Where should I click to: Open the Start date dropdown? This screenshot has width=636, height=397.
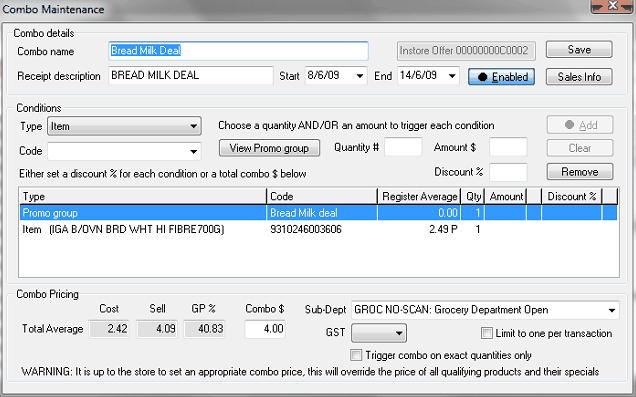coord(359,76)
